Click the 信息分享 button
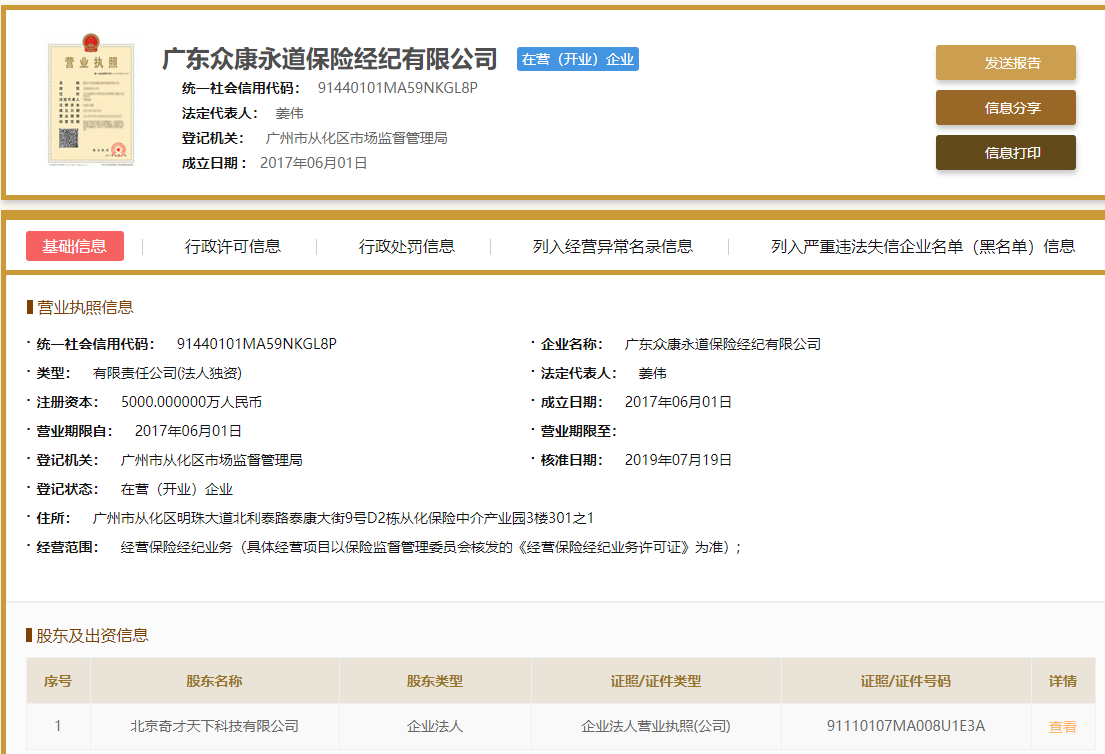Screen dimensions: 1105x754 point(1006,108)
